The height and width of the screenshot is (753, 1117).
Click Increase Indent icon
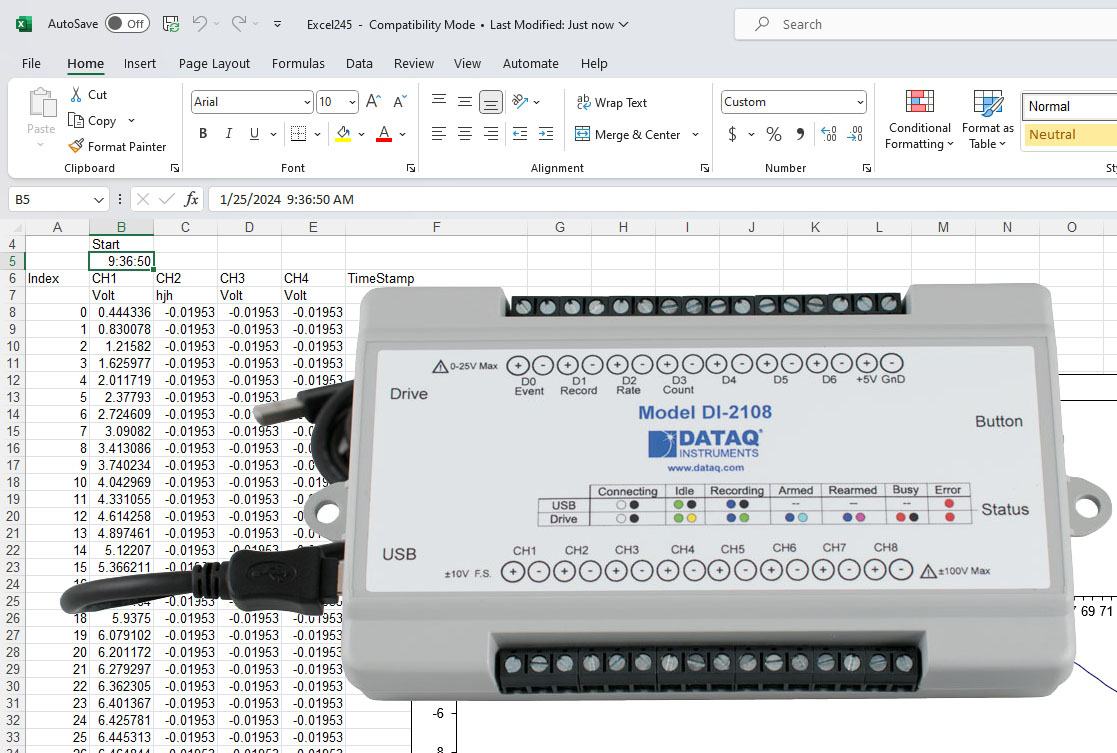pos(546,133)
